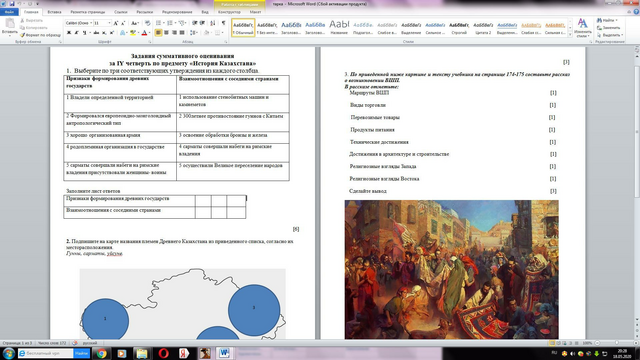Show paragraph marks with the pilcrow icon
The image size is (640, 360).
click(223, 23)
